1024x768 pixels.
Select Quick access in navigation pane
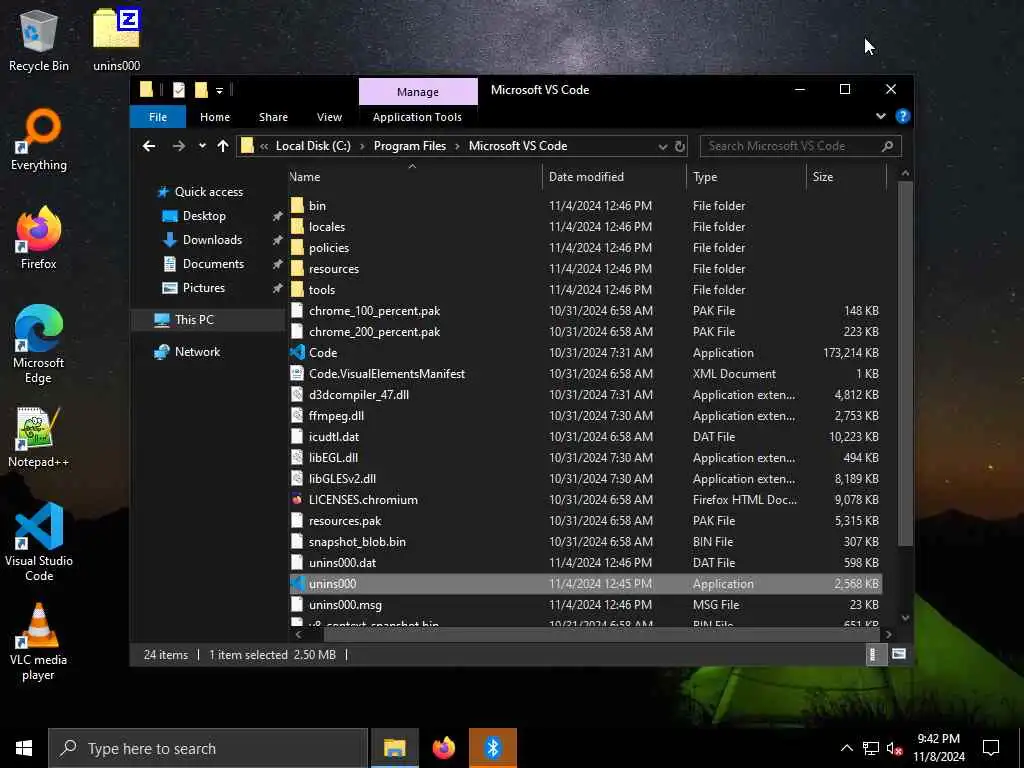click(208, 192)
